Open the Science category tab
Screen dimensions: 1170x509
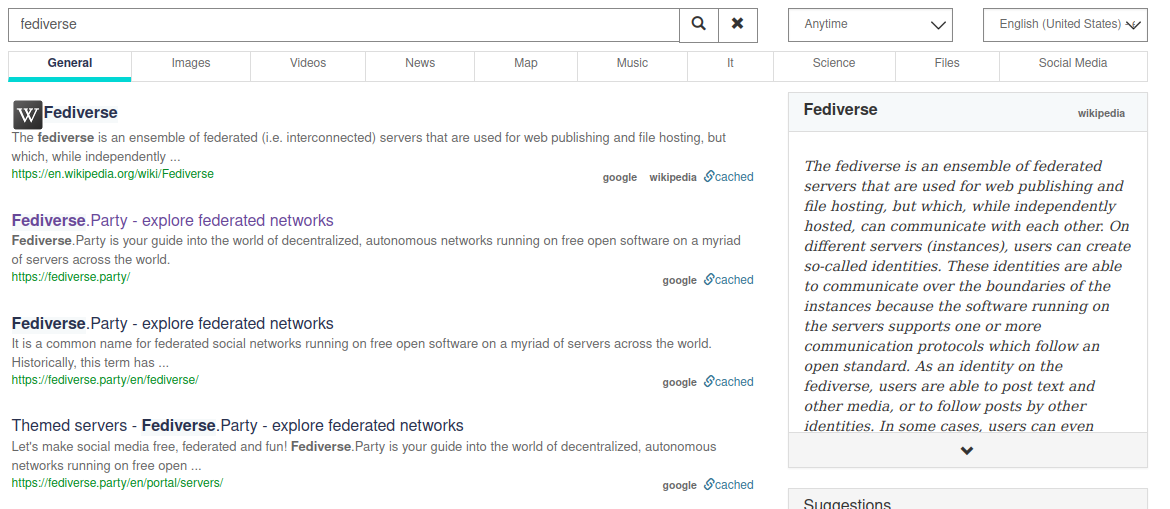[833, 63]
